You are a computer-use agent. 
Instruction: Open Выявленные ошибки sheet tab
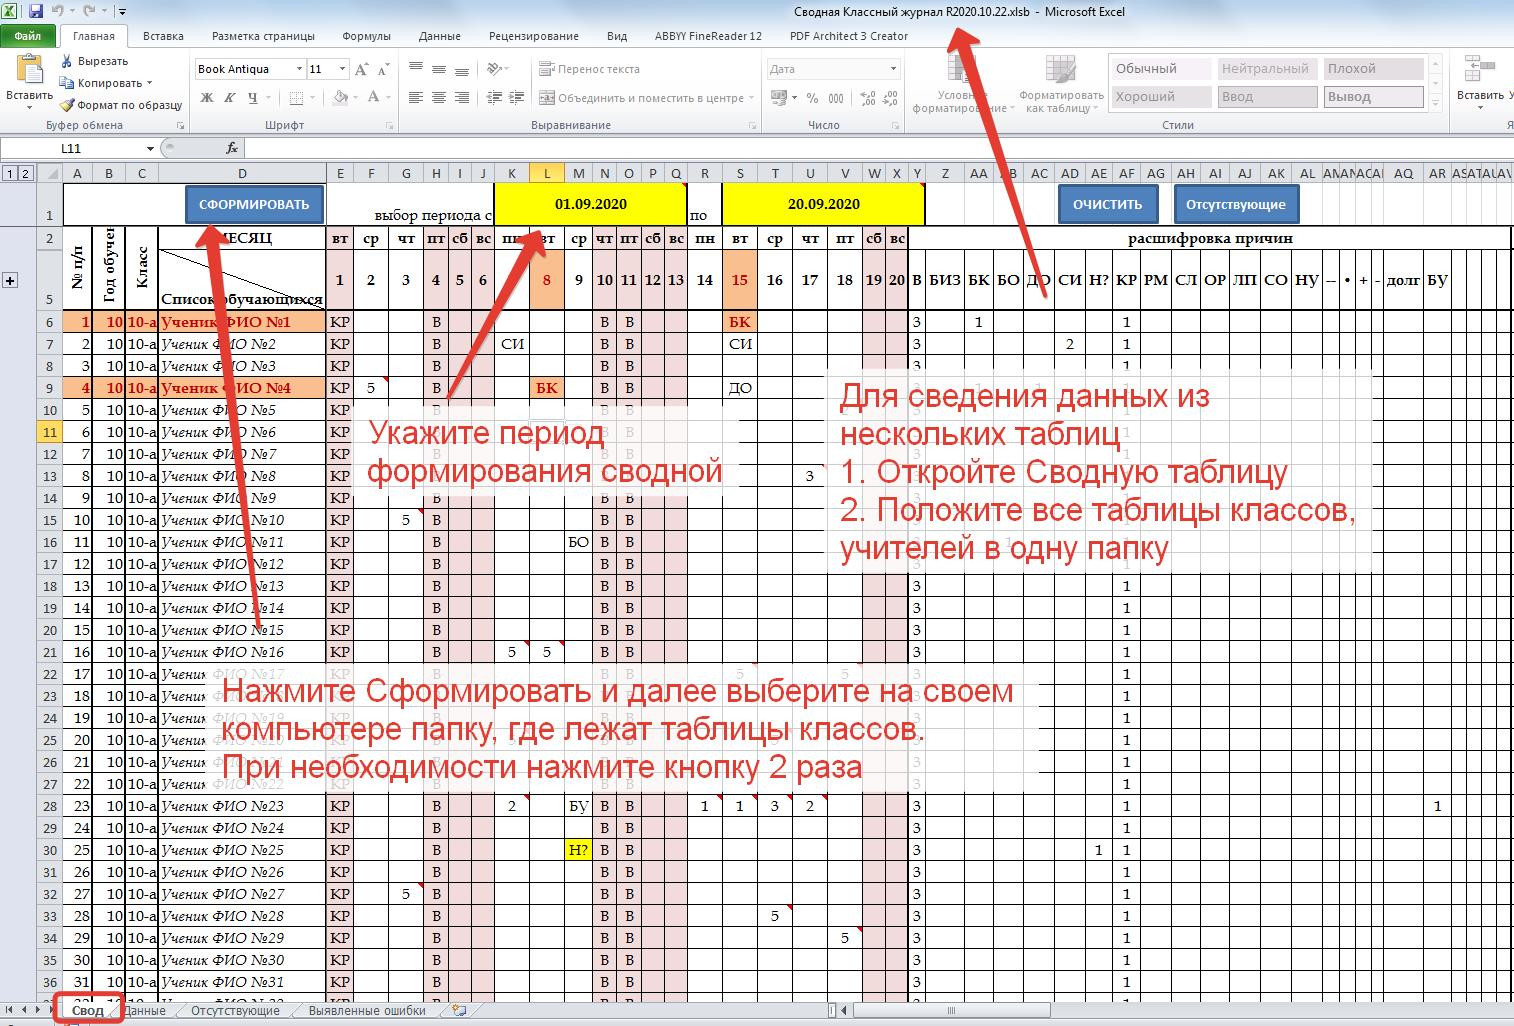click(x=367, y=1010)
